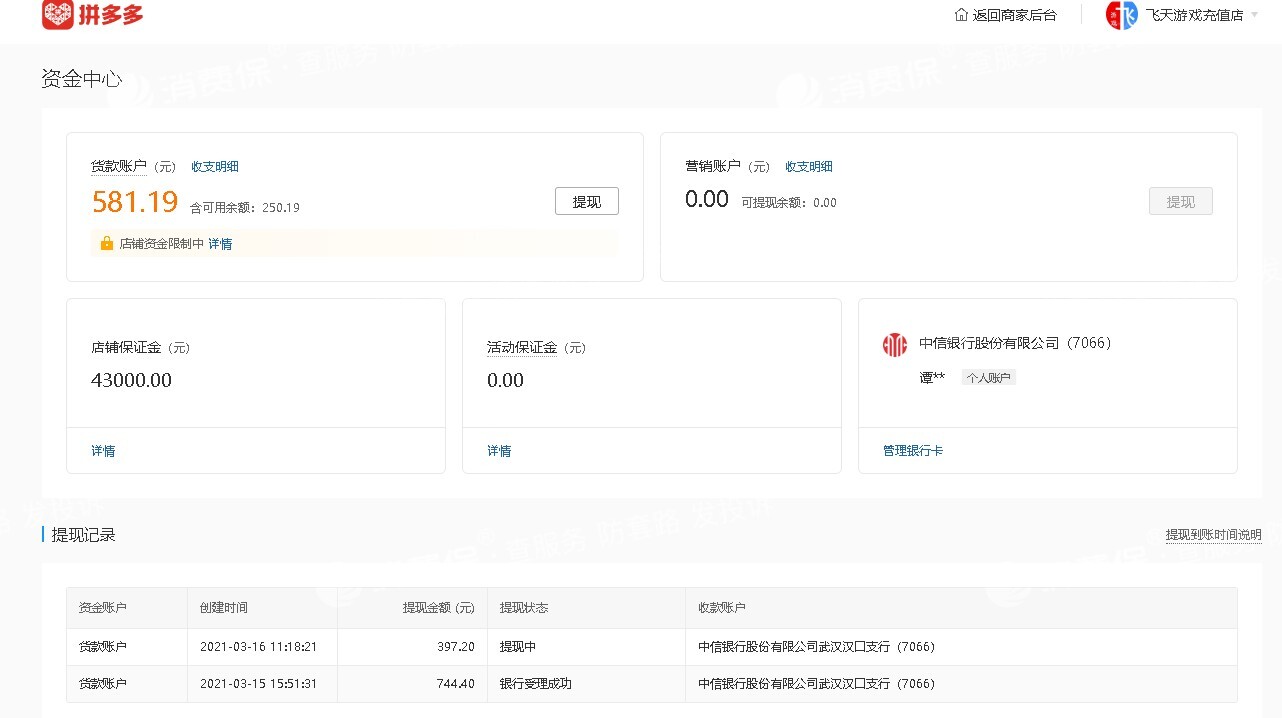1282x718 pixels.
Task: Open 提现到账时间说明
Action: click(1213, 535)
